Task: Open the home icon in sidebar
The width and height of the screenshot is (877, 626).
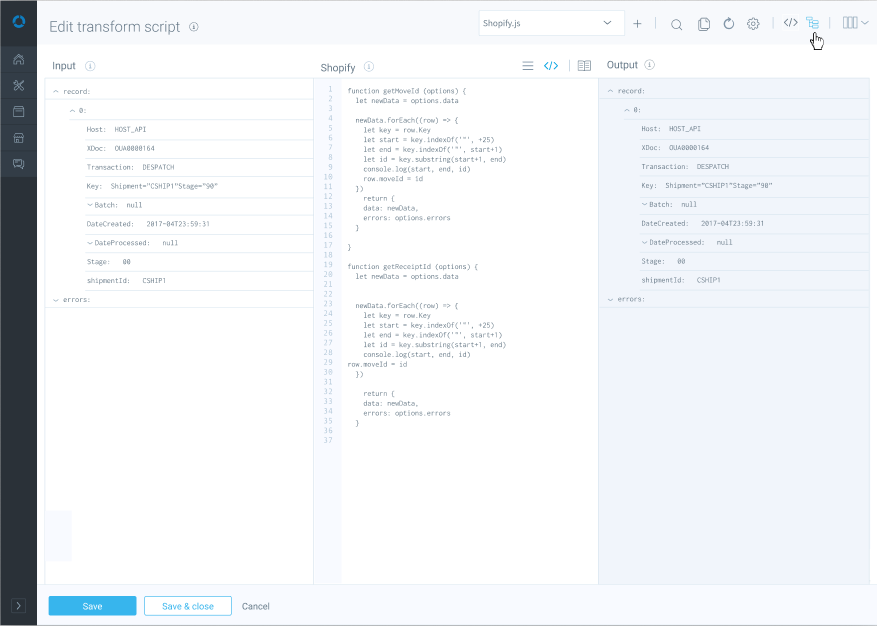Action: point(18,60)
